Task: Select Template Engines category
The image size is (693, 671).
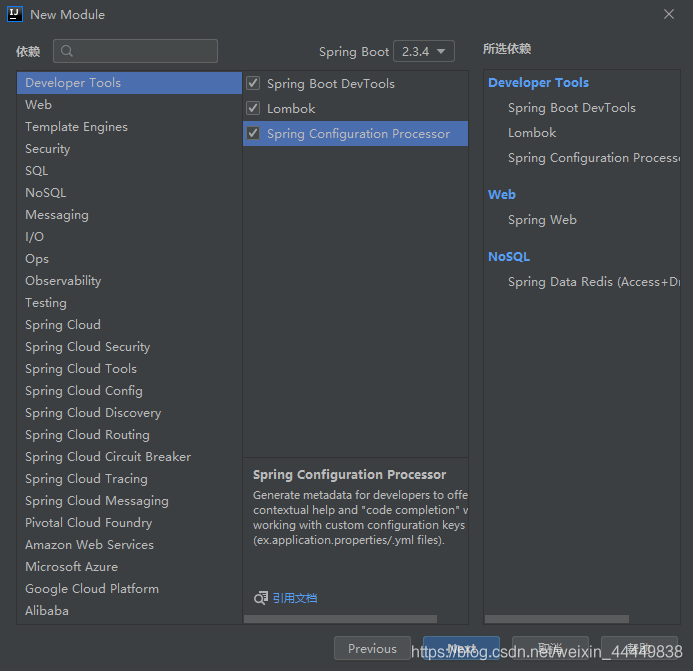Action: (129, 127)
